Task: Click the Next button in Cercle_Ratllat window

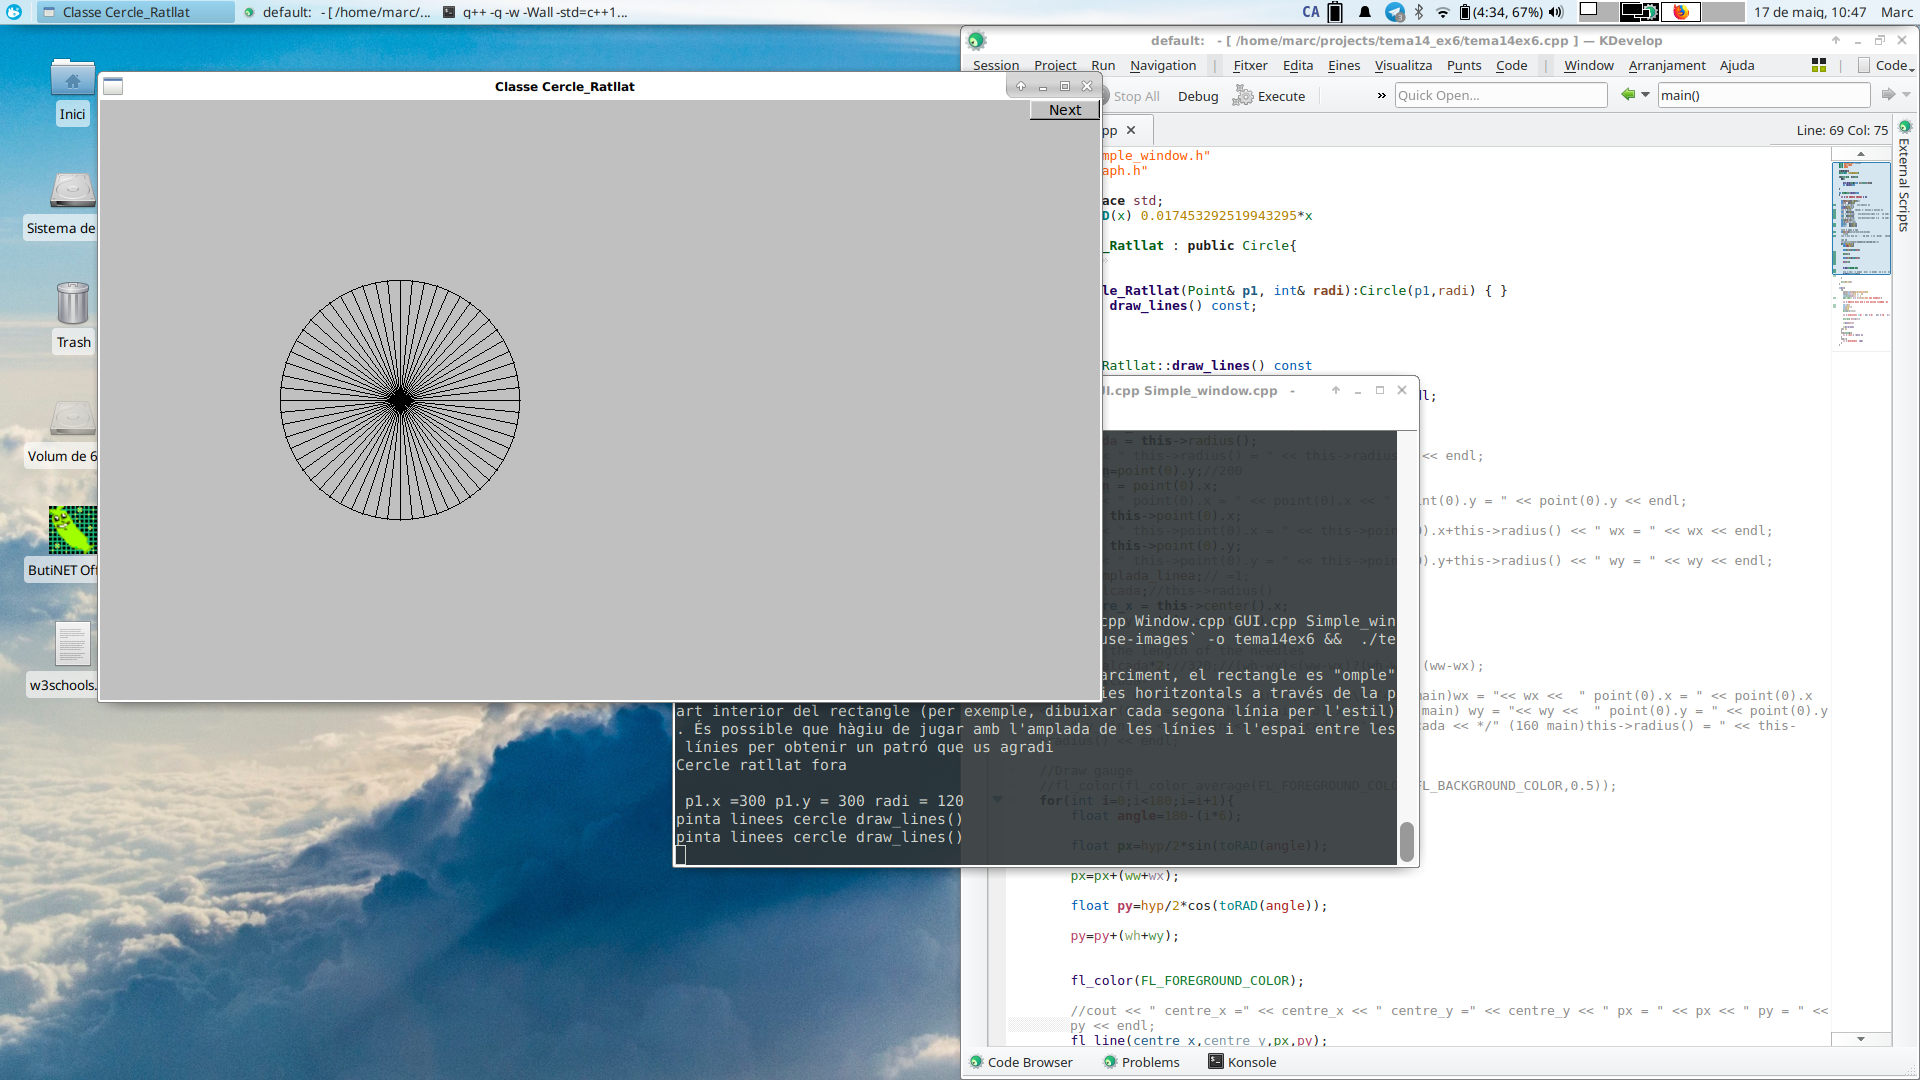Action: (x=1065, y=110)
